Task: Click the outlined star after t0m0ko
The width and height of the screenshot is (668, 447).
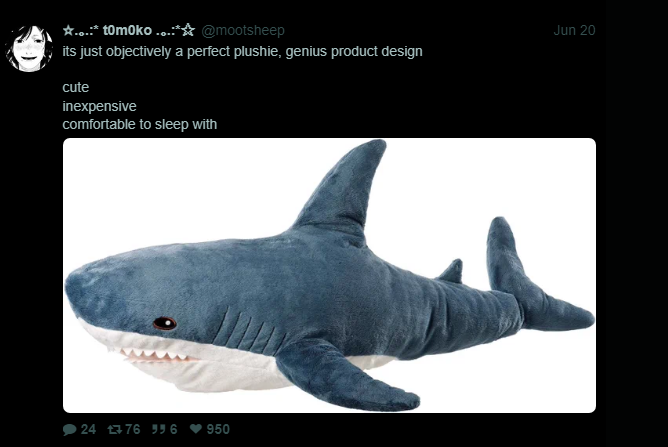Action: coord(188,30)
